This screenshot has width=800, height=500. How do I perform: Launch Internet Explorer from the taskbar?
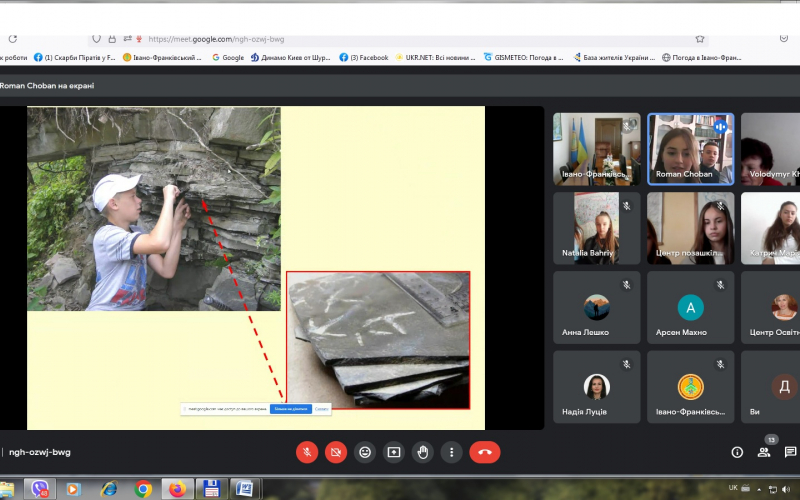point(109,489)
